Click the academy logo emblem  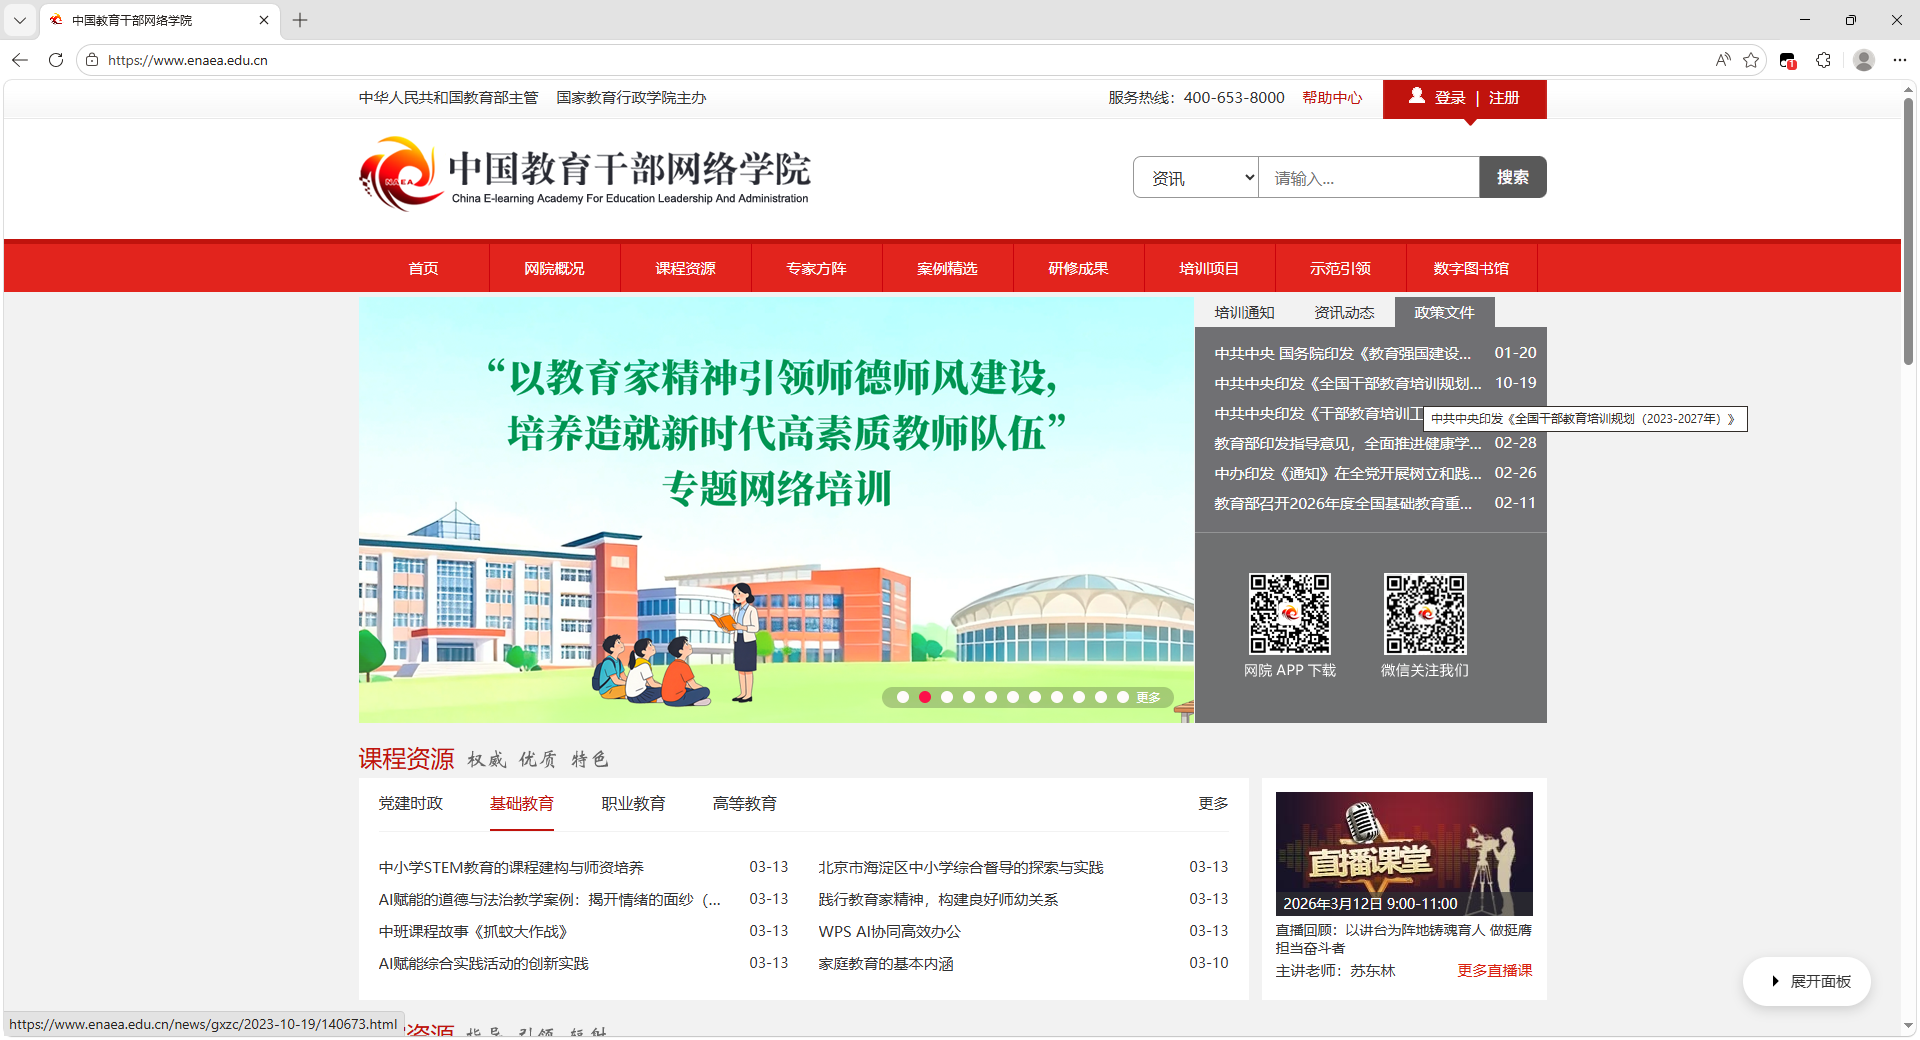400,174
